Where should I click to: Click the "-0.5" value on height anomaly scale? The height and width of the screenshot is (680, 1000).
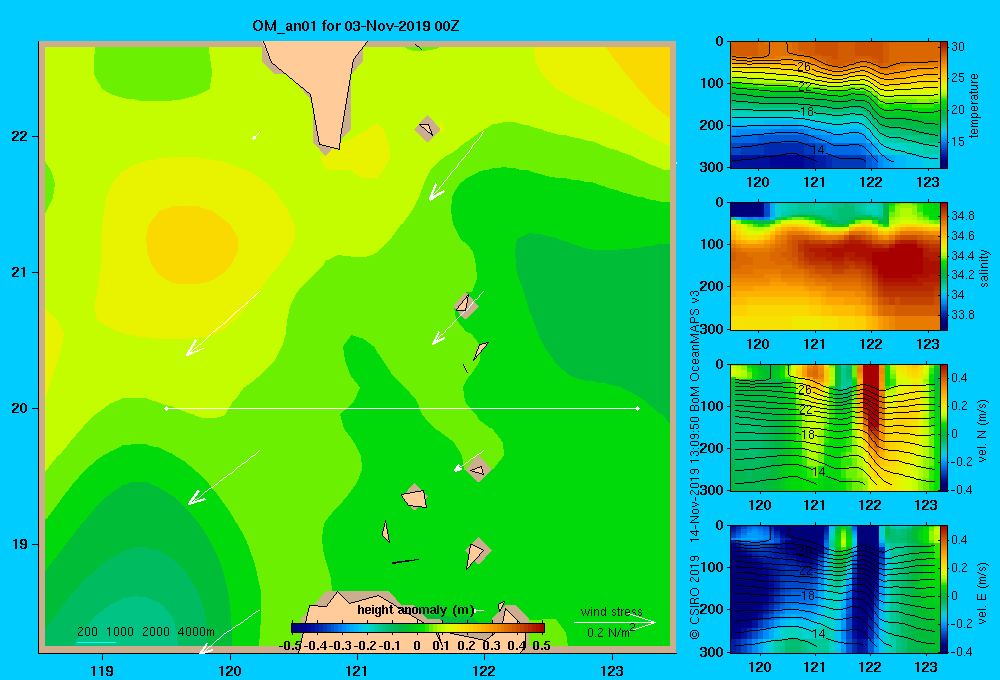pyautogui.click(x=290, y=645)
